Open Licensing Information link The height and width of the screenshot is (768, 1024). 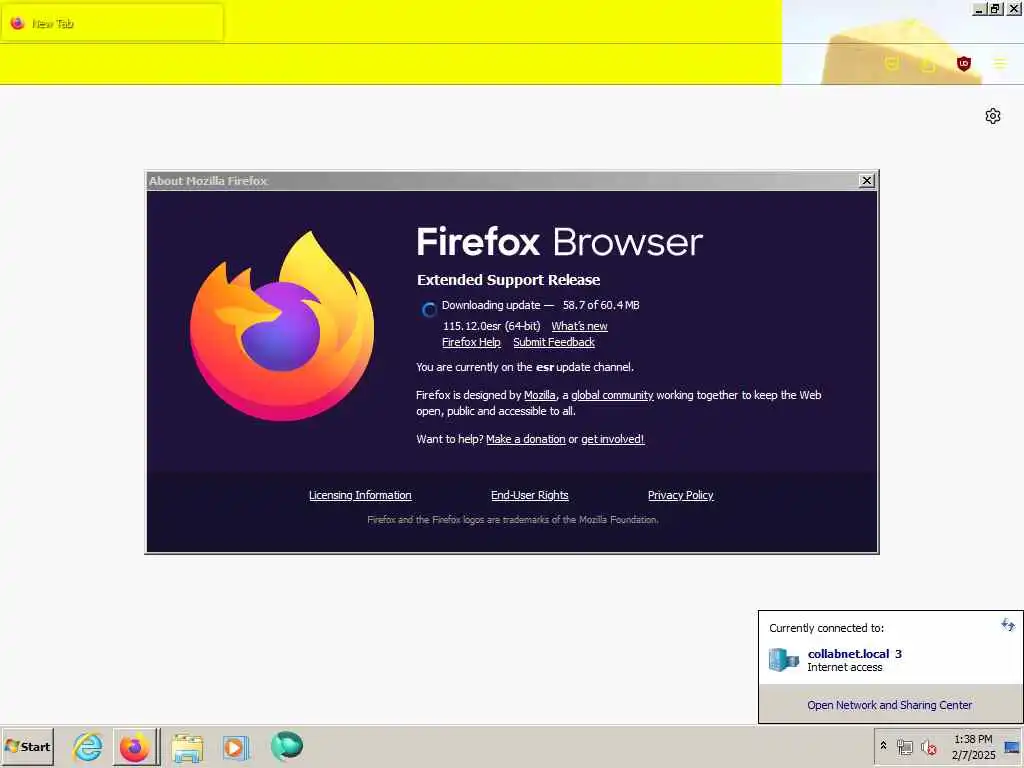click(x=360, y=495)
